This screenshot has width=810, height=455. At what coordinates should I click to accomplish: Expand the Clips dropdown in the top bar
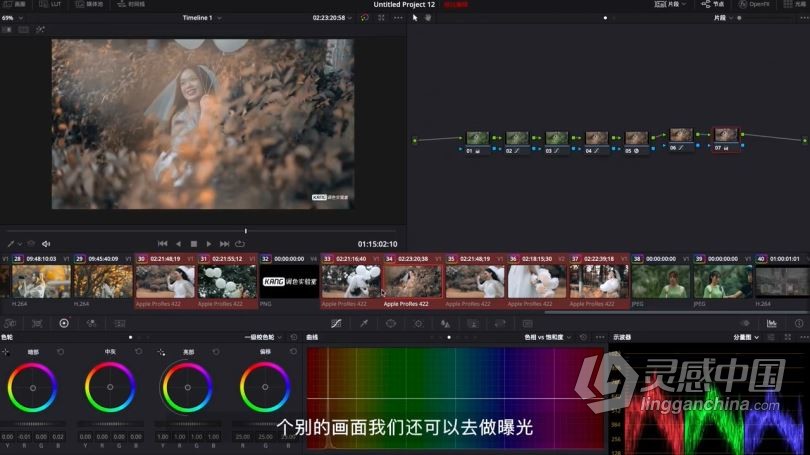click(671, 4)
